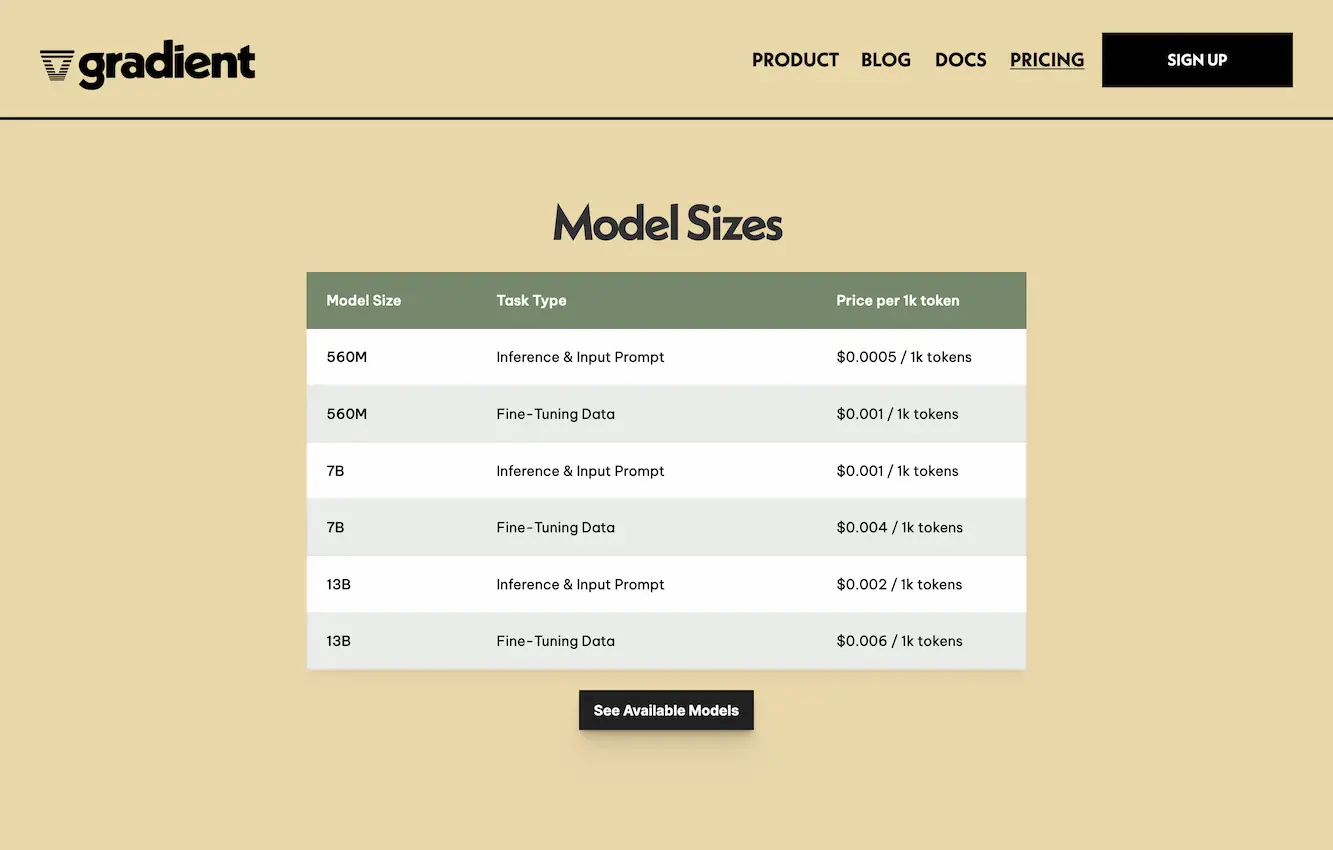1333x850 pixels.
Task: Click Inference & Input Prompt in $0.002 row
Action: 580,584
